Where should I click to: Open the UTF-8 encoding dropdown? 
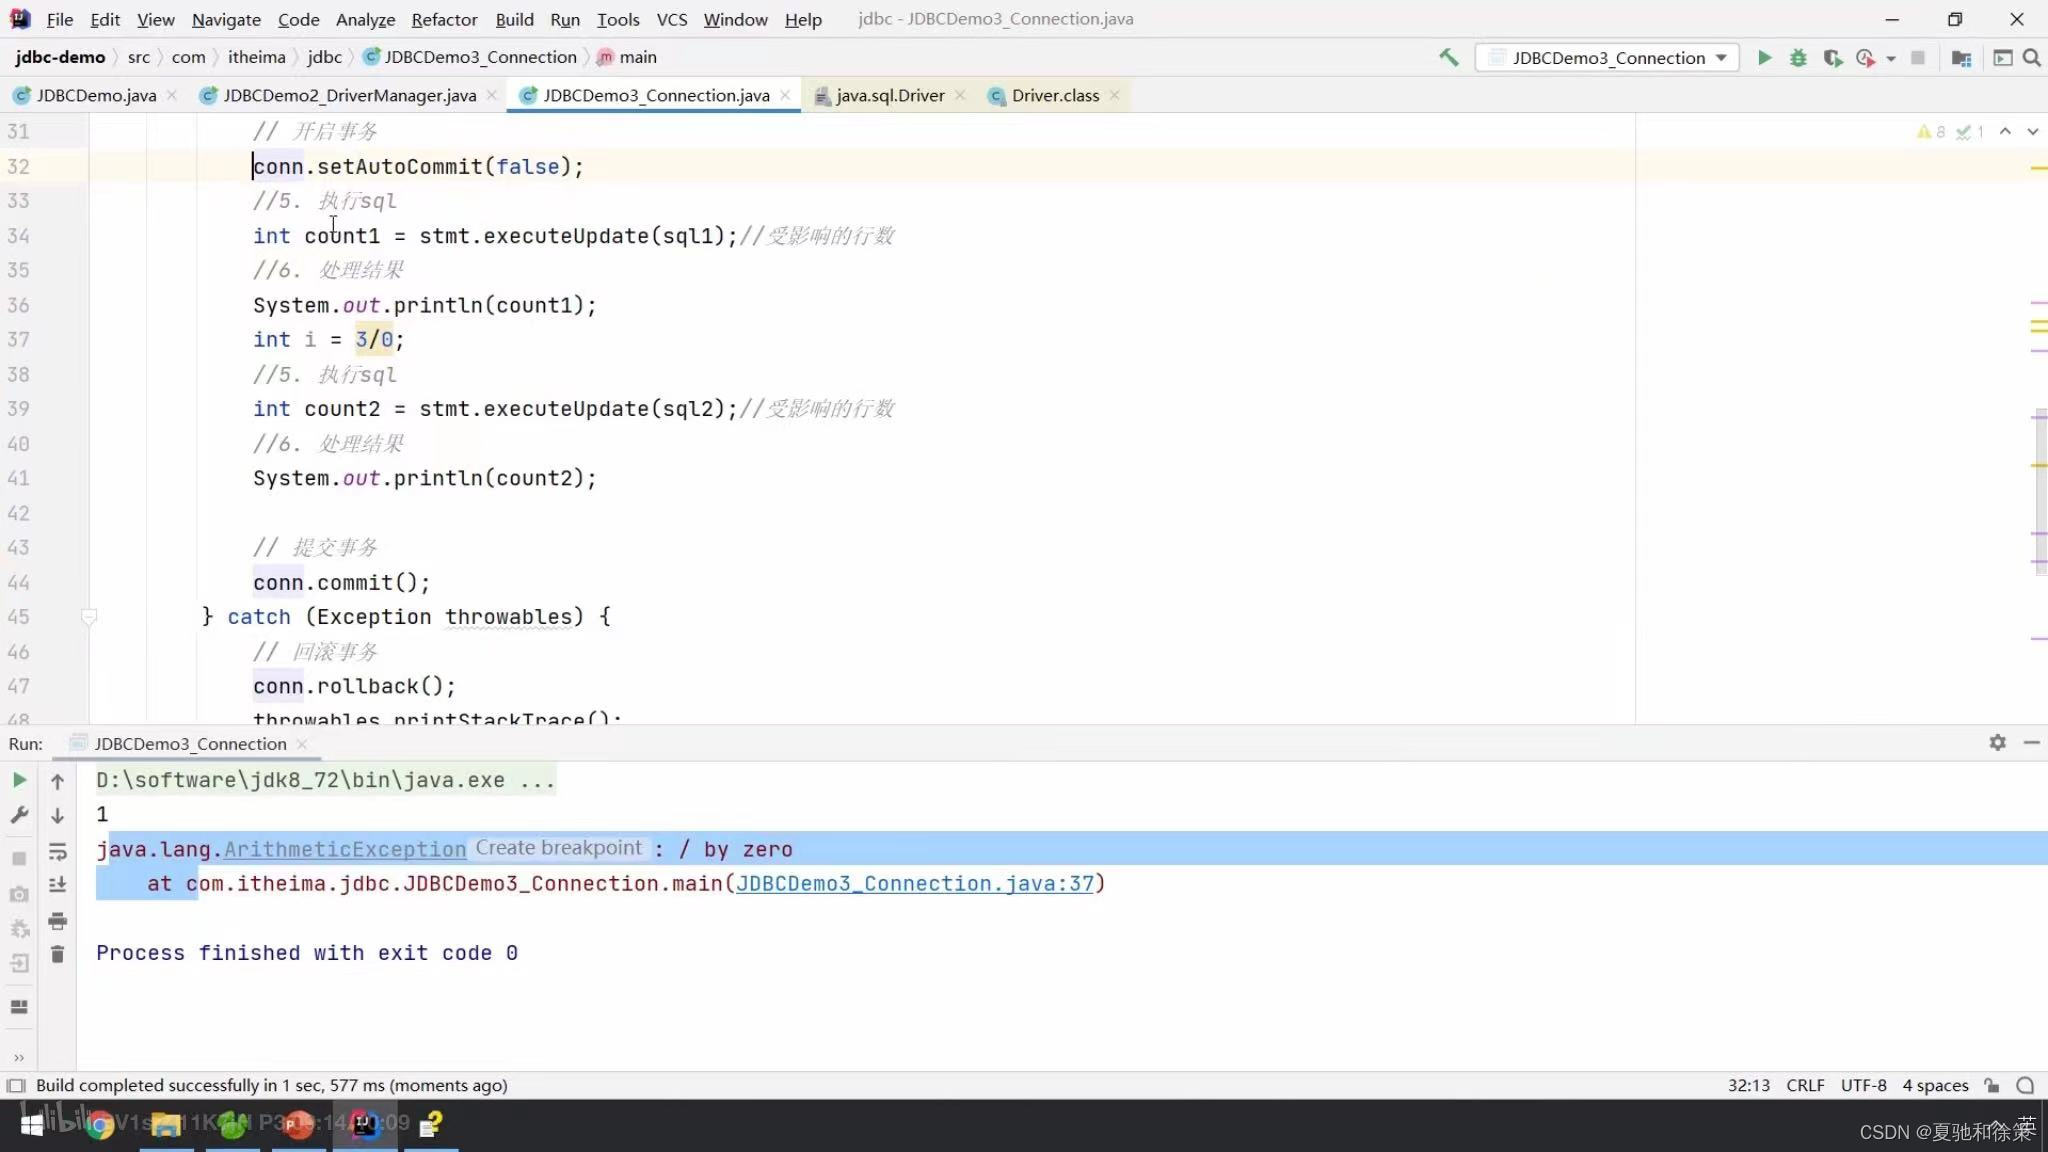(x=1864, y=1085)
